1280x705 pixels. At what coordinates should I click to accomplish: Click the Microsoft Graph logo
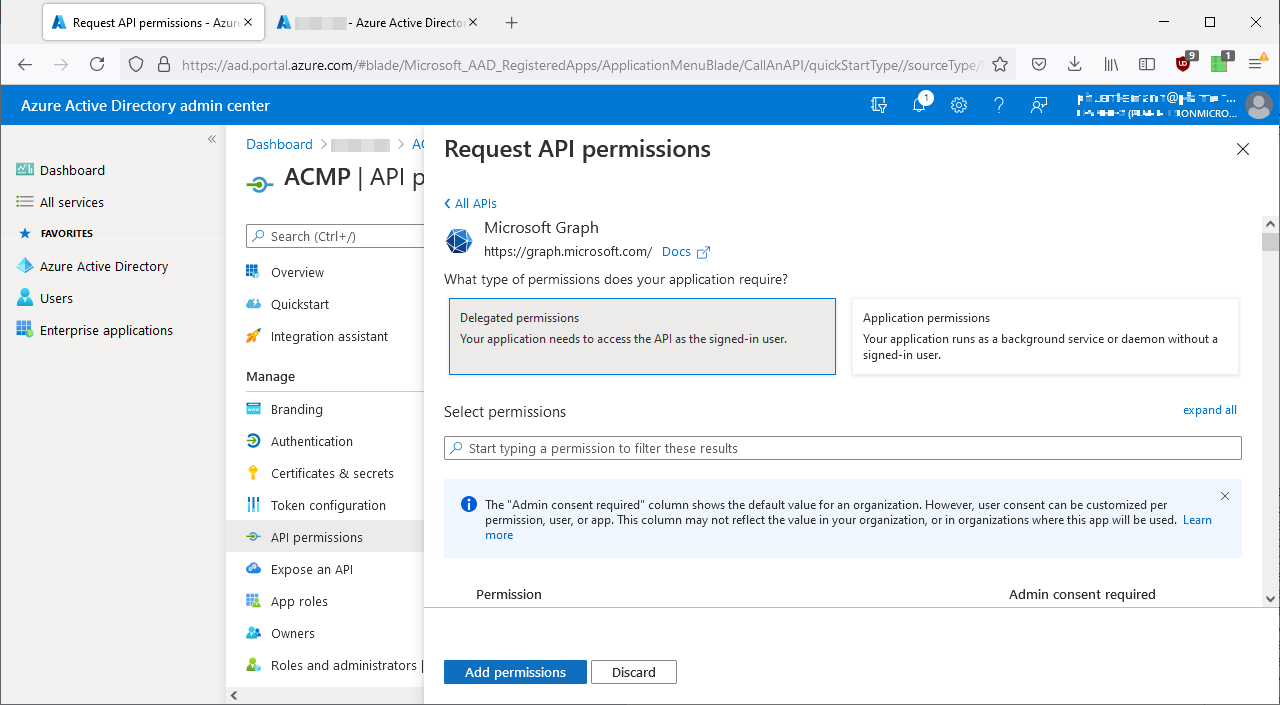tap(458, 241)
